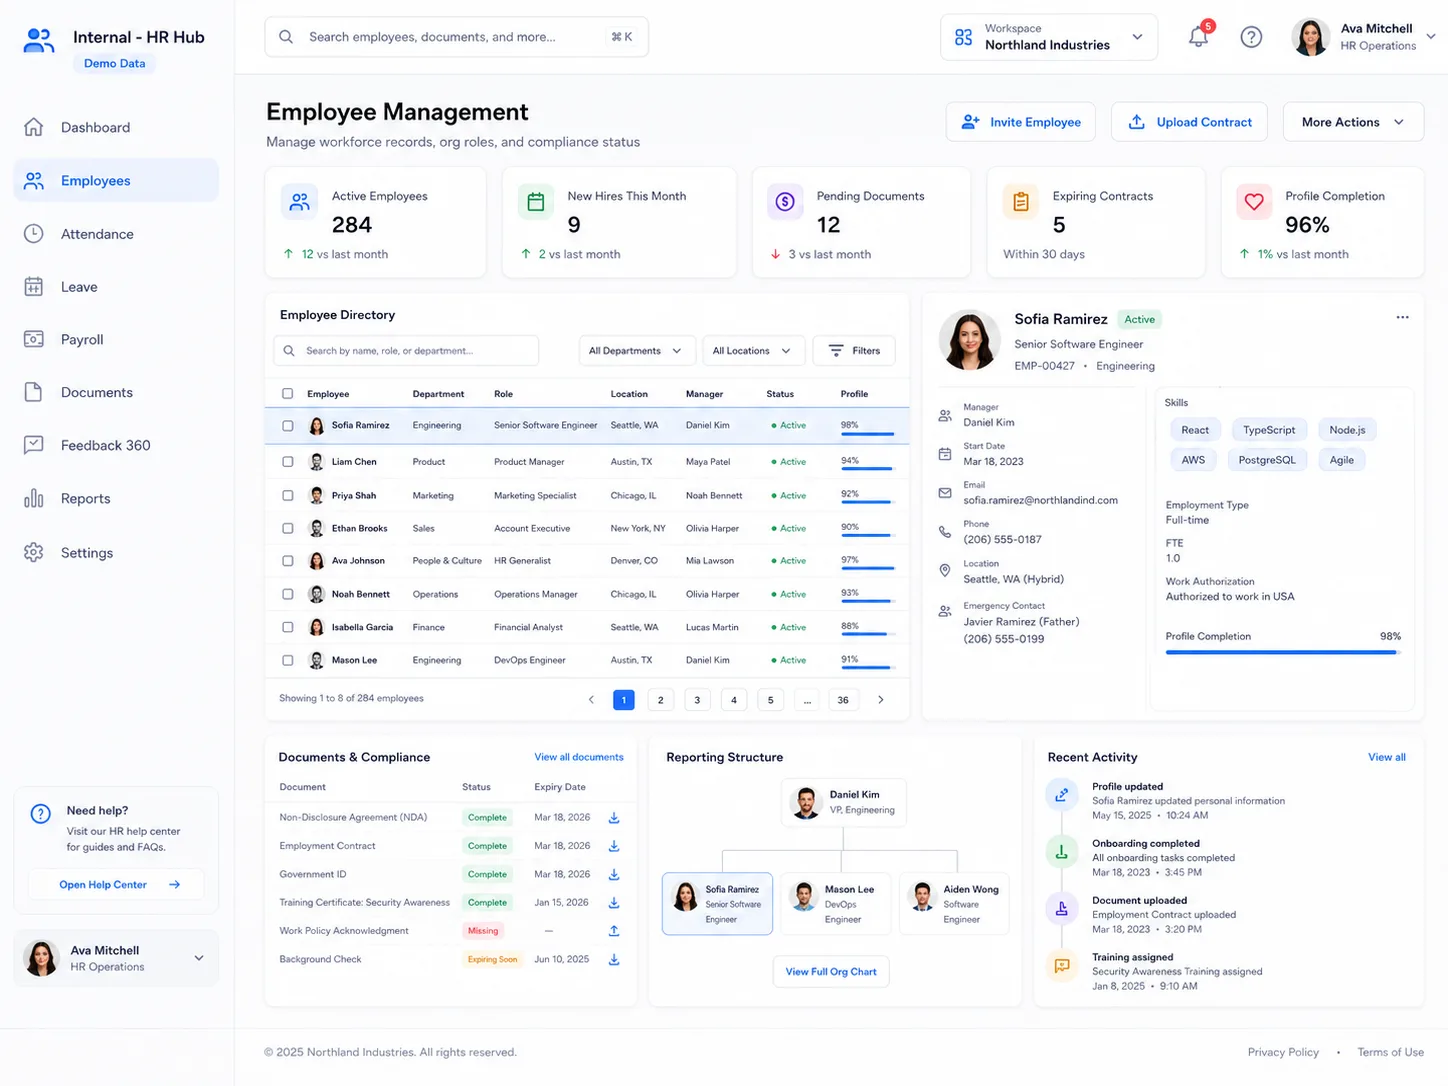Image resolution: width=1448 pixels, height=1086 pixels.
Task: Check the box for Mason Lee row
Action: (x=288, y=661)
